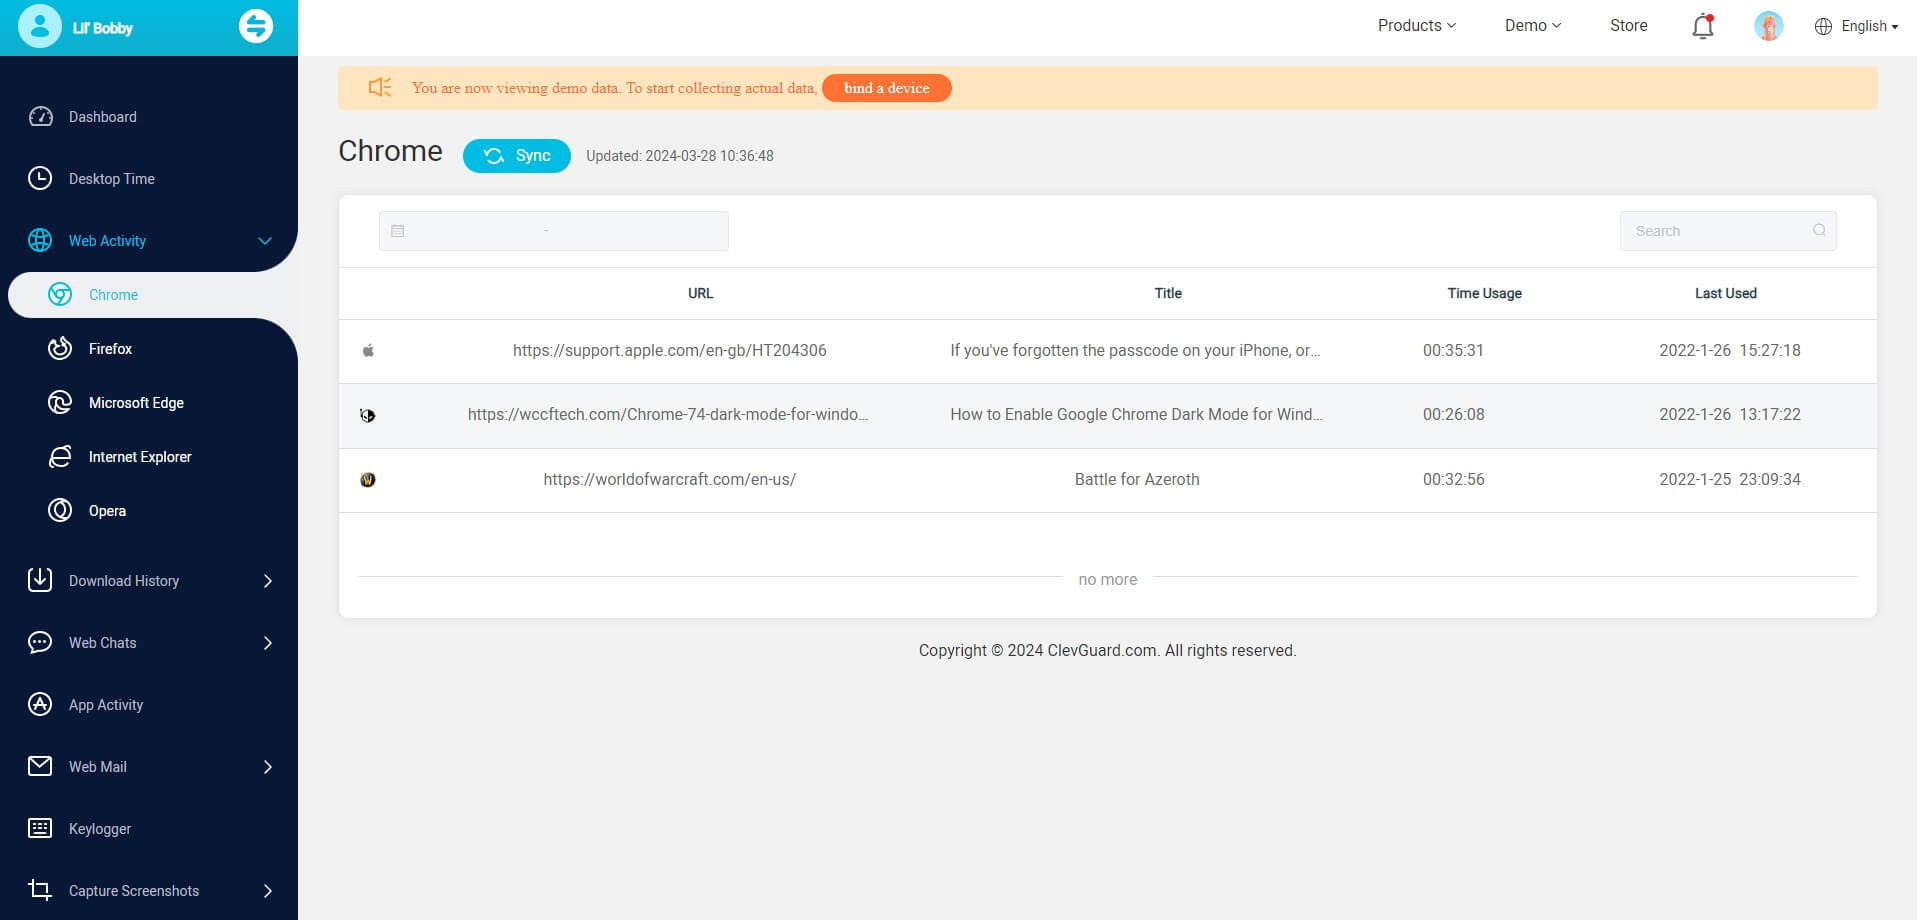Open the Products dropdown menu
The width and height of the screenshot is (1917, 920).
click(1417, 26)
